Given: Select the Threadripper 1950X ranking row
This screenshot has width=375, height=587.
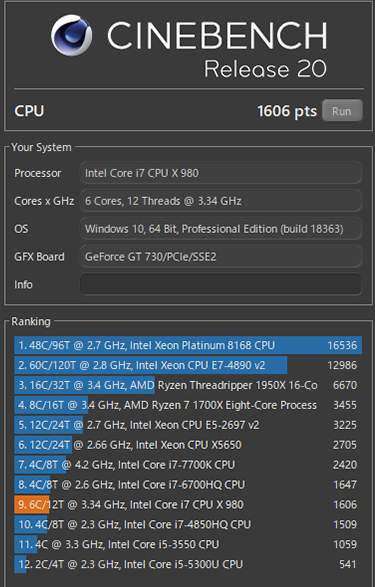Looking at the screenshot, I should pyautogui.click(x=188, y=385).
